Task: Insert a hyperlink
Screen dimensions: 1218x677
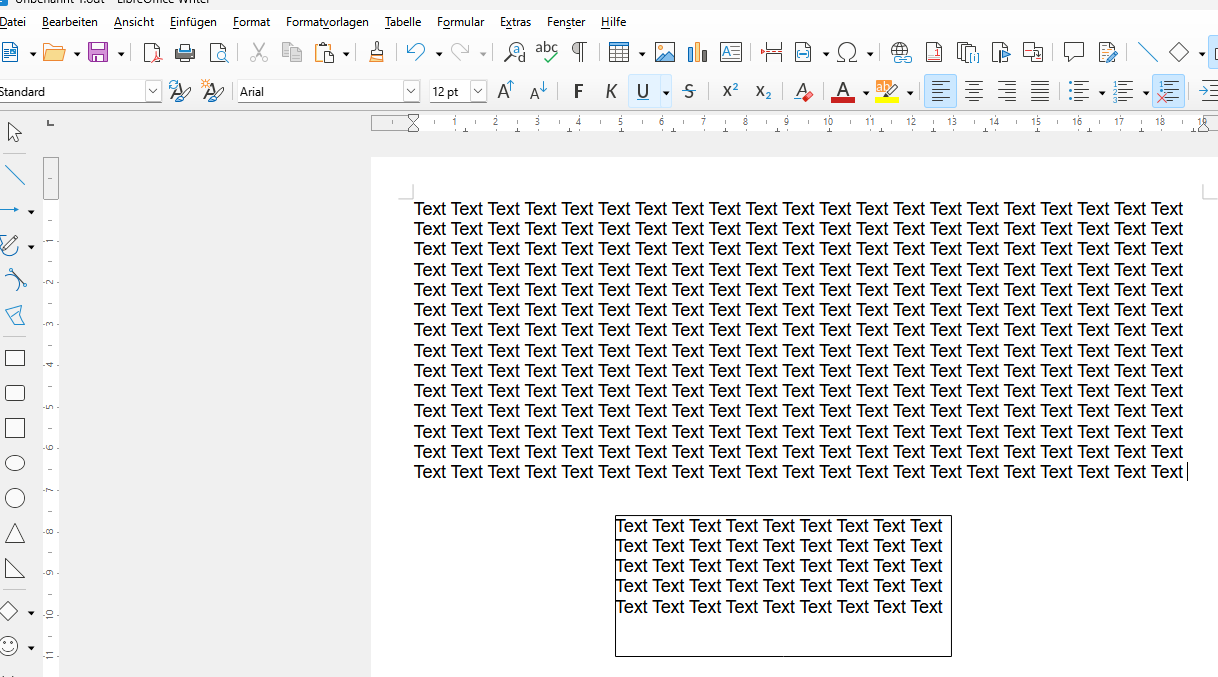Action: 901,52
